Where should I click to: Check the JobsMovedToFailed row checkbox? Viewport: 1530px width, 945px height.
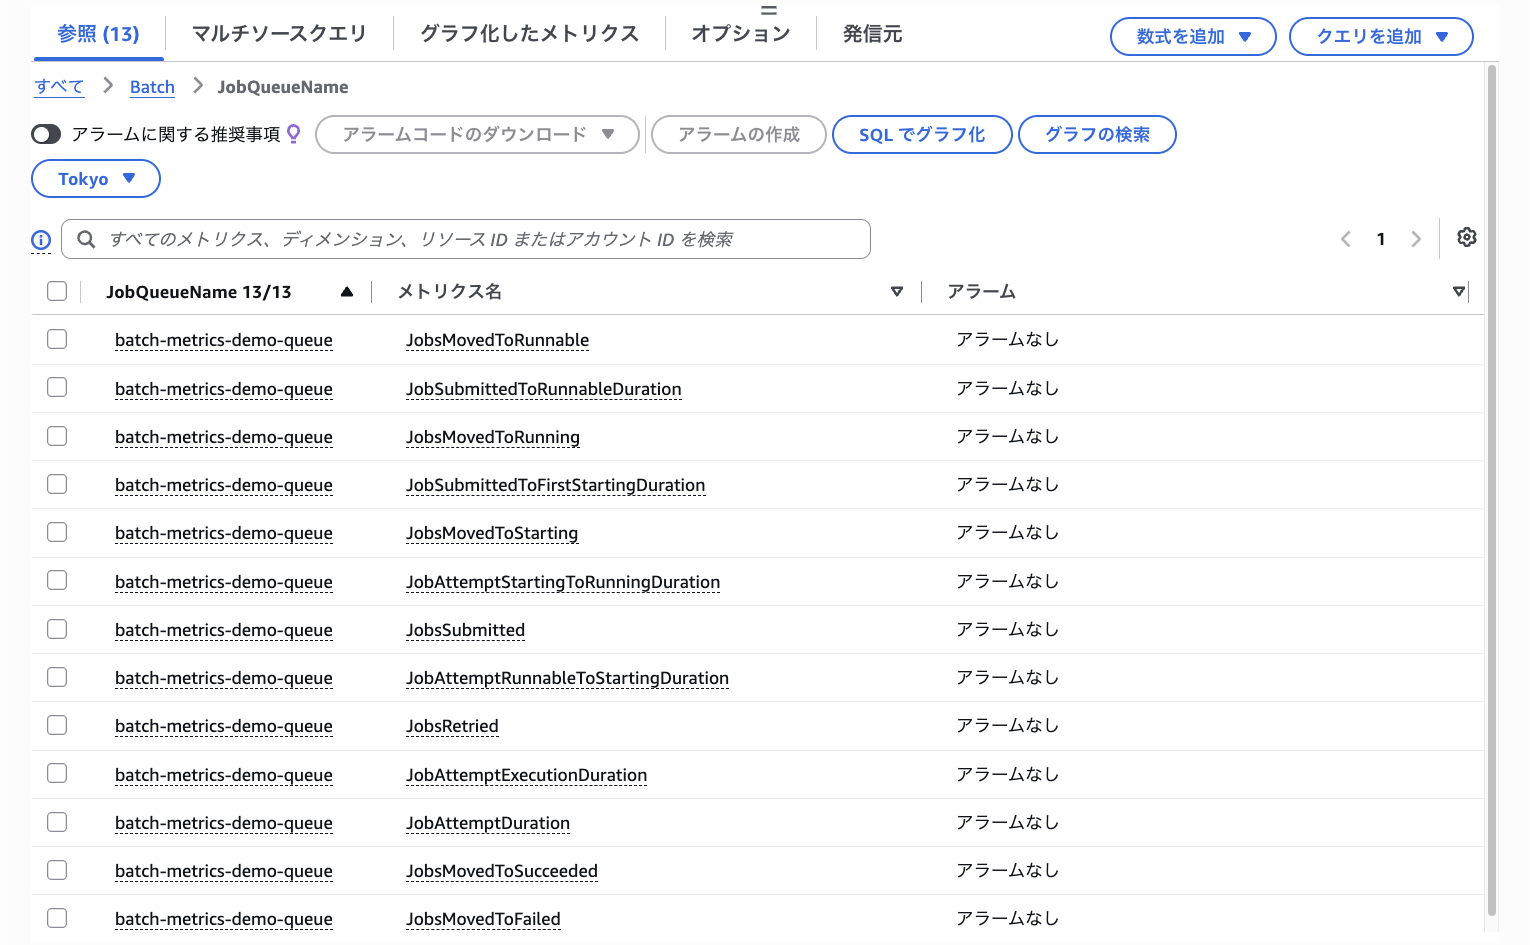click(x=57, y=918)
